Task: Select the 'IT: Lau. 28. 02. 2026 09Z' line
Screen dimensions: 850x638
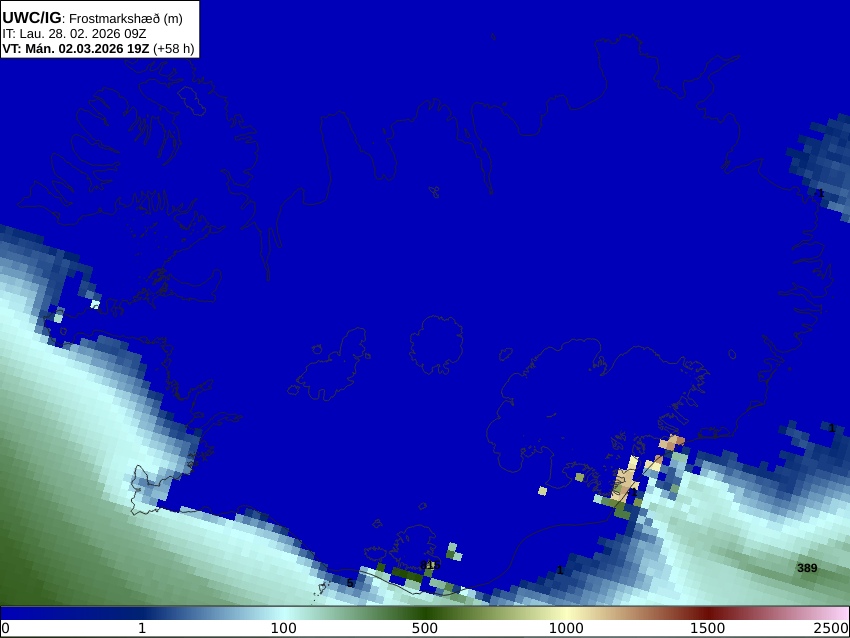Action: point(74,34)
